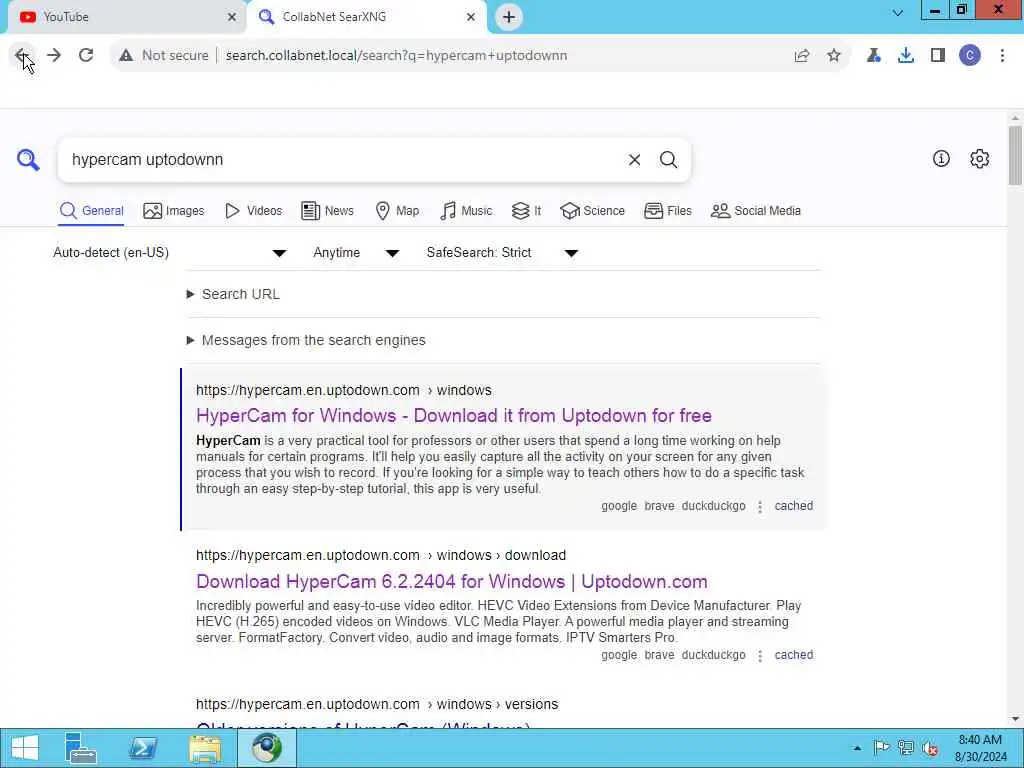Open Chrome Labs flask icon
This screenshot has width=1024, height=768.
tap(874, 56)
